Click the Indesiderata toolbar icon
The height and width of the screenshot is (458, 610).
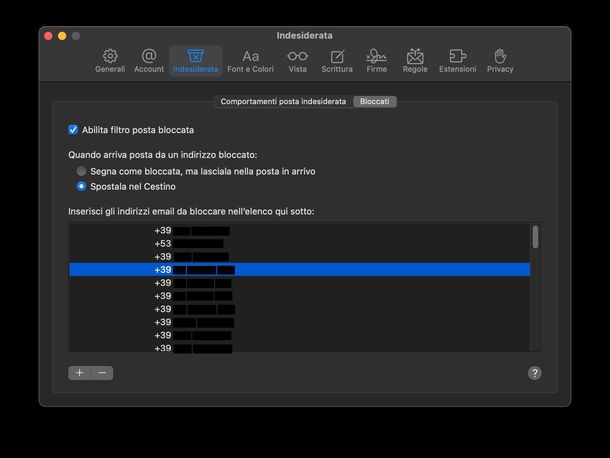[x=195, y=60]
